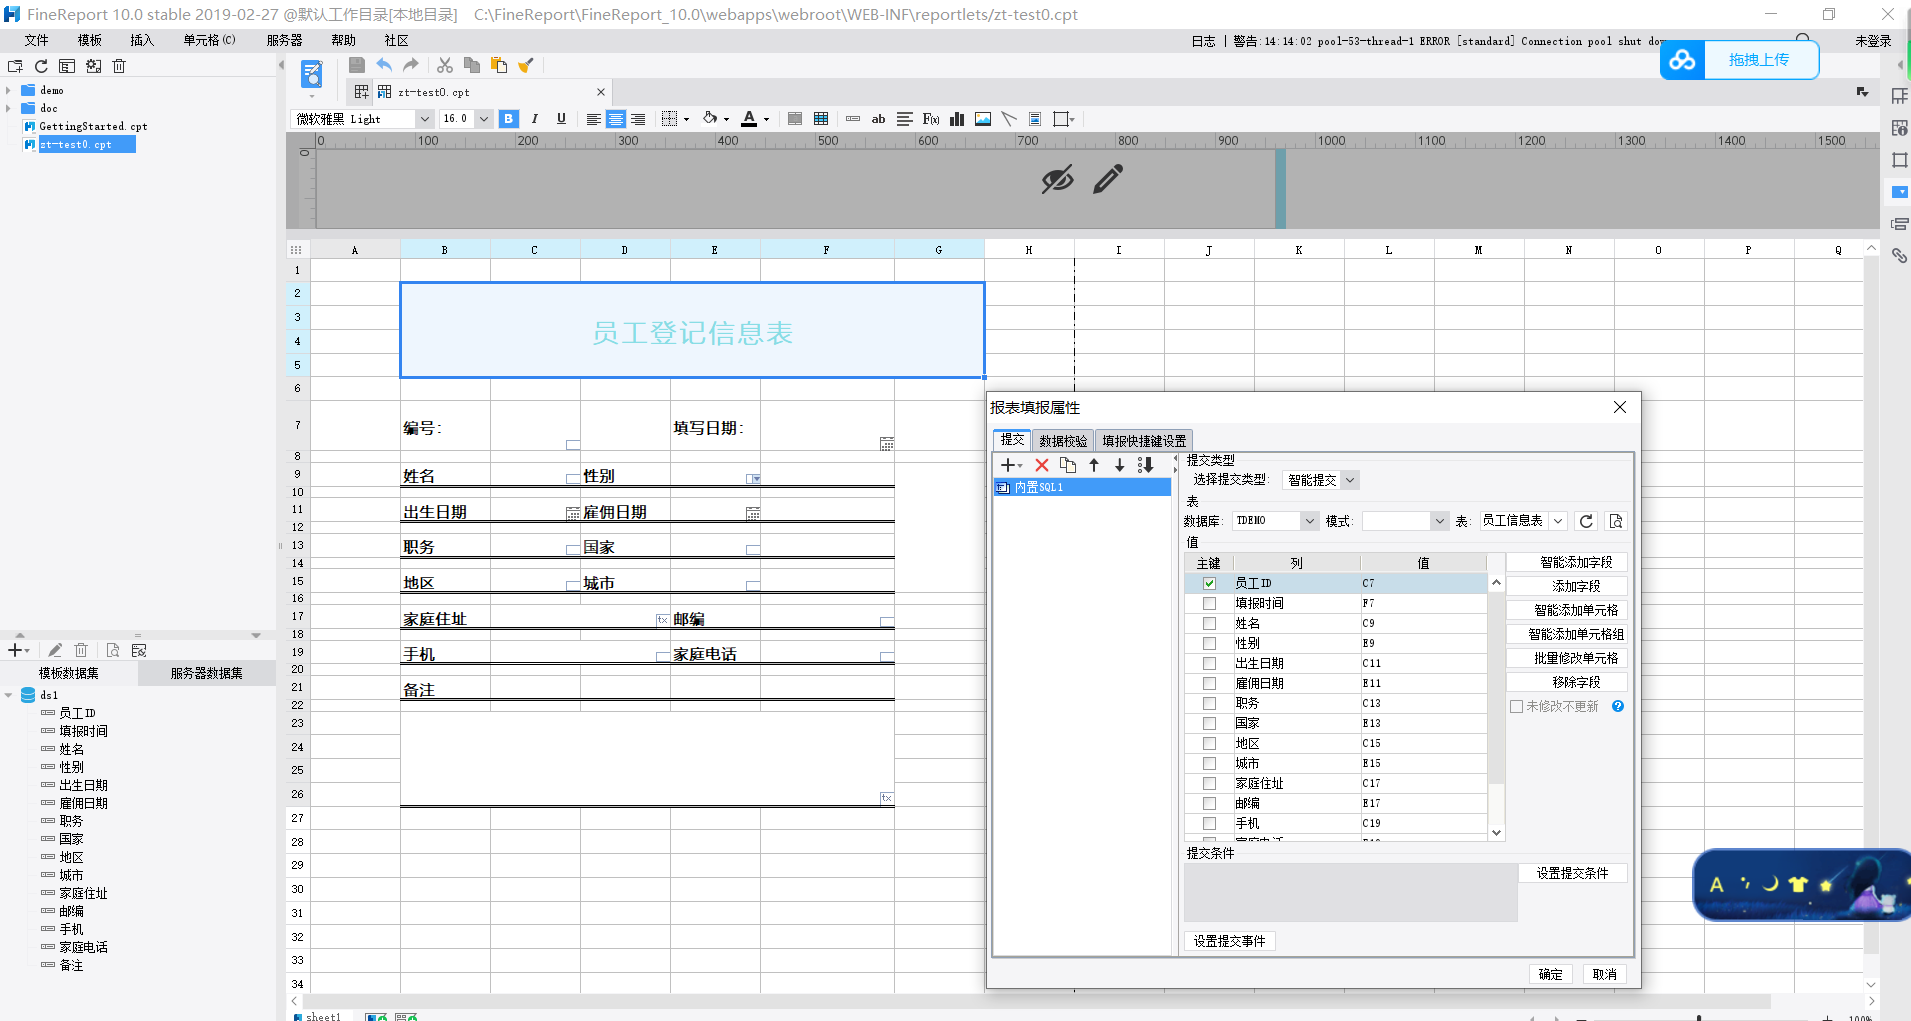1911x1021 pixels.
Task: Click the format painter brush icon
Action: (x=526, y=65)
